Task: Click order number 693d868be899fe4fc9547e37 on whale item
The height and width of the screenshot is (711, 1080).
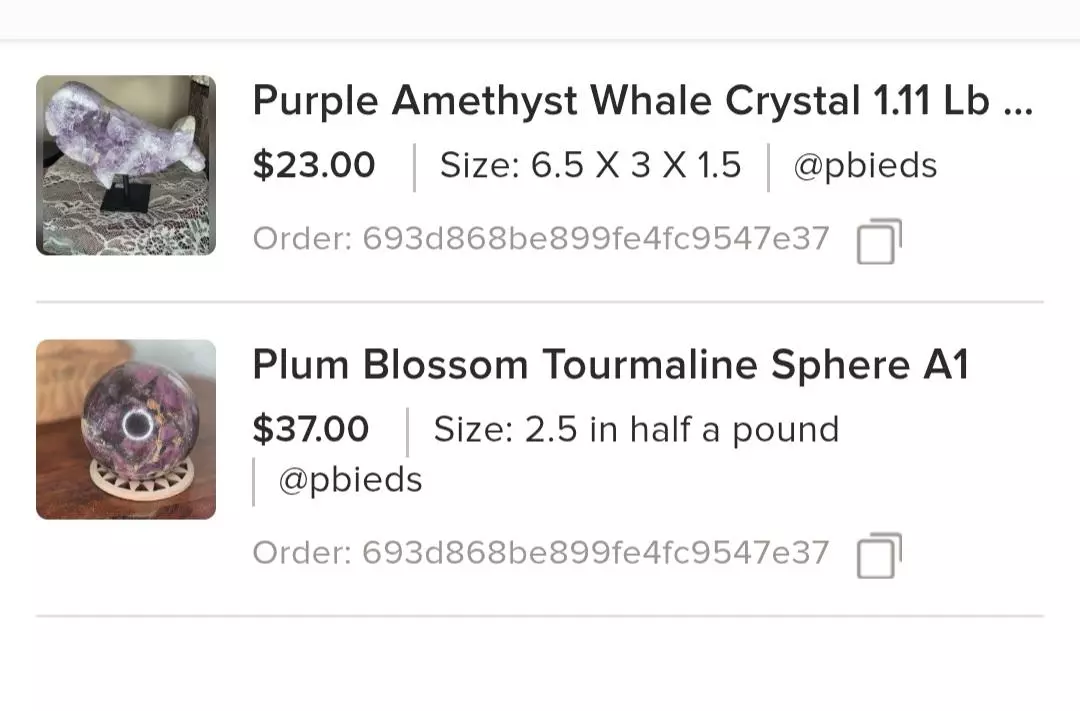Action: pyautogui.click(x=540, y=238)
